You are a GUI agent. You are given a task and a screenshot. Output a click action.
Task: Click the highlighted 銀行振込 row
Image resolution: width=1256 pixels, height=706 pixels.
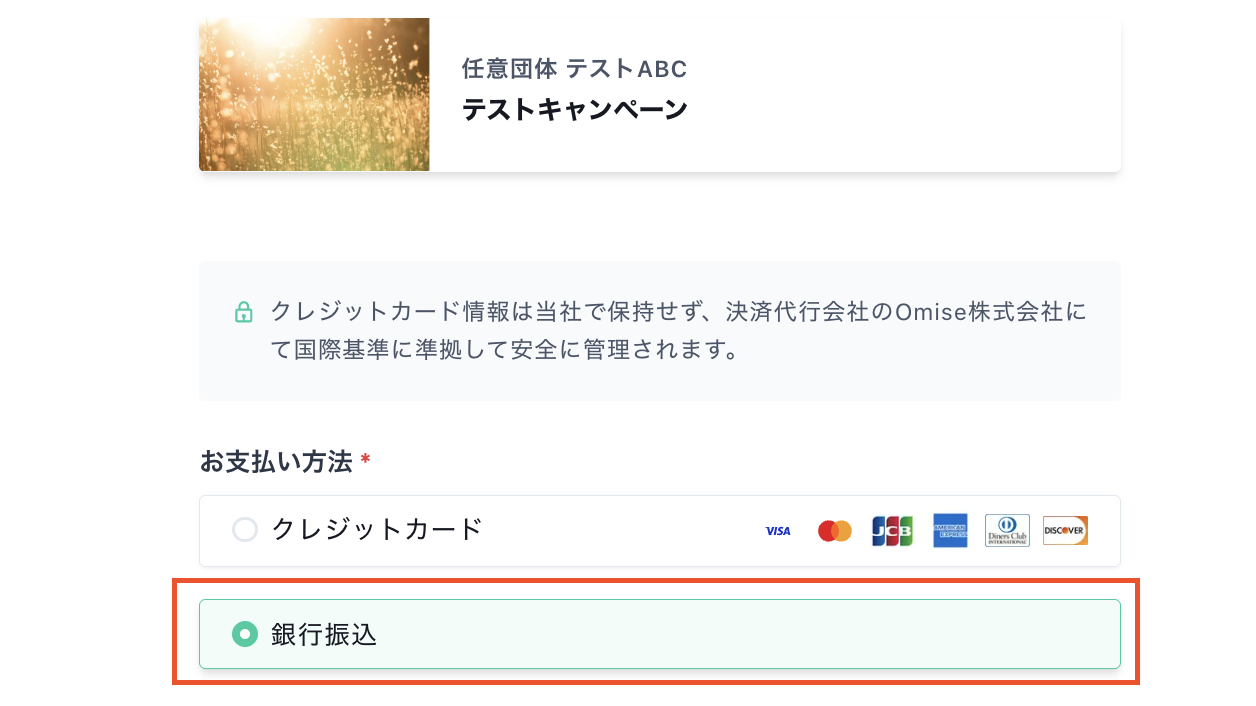coord(660,634)
